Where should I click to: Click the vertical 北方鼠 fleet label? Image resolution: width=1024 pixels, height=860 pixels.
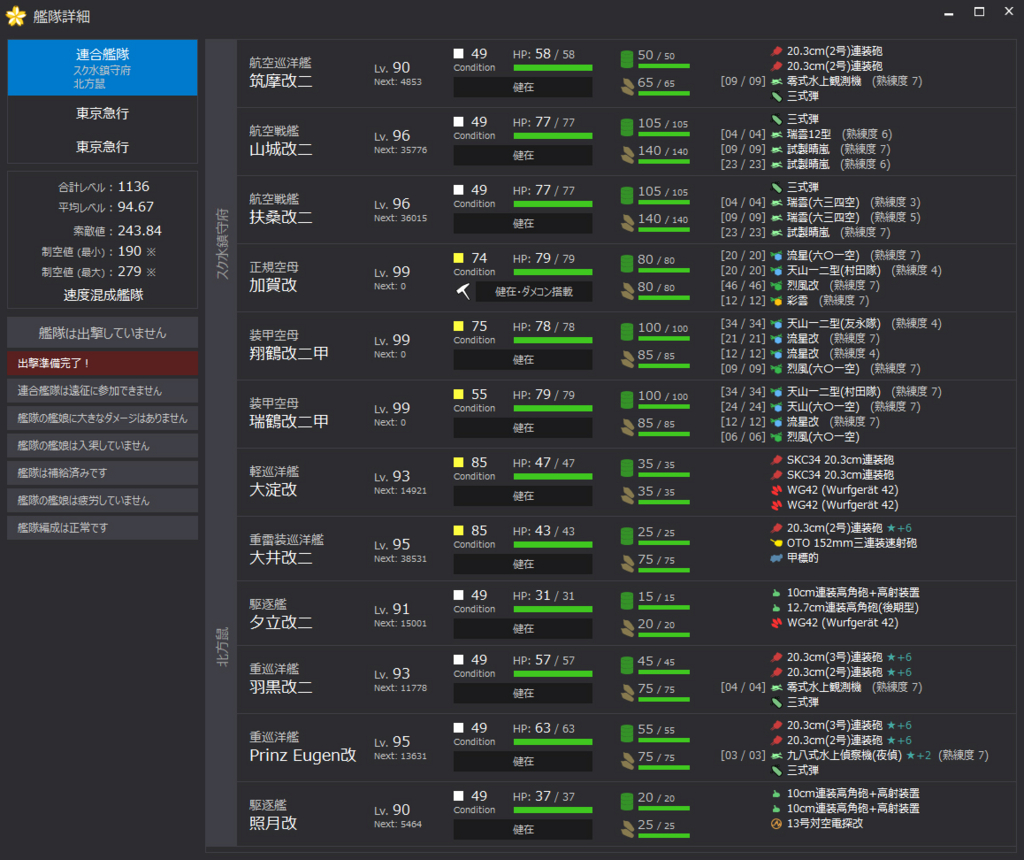[x=223, y=646]
